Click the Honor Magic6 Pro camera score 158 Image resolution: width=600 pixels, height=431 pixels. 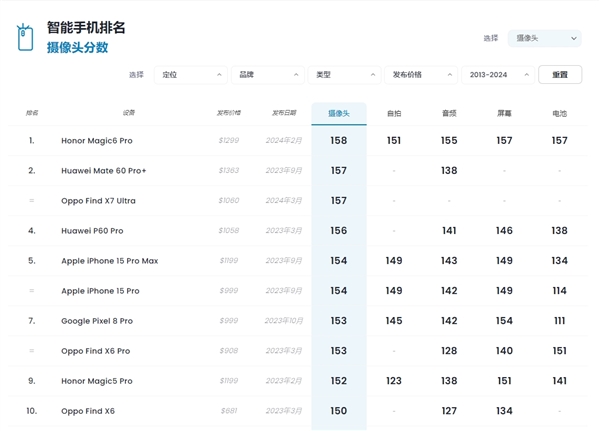(339, 141)
